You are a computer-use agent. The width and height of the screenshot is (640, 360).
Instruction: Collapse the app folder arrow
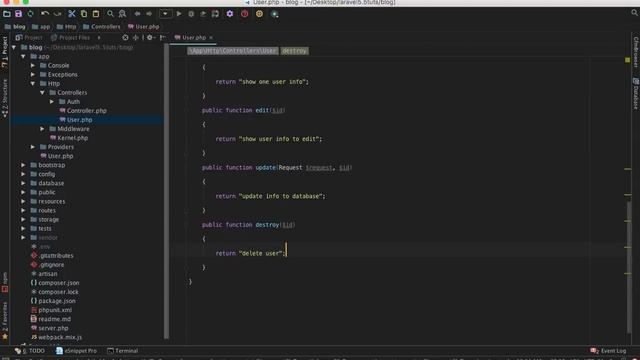(x=23, y=56)
